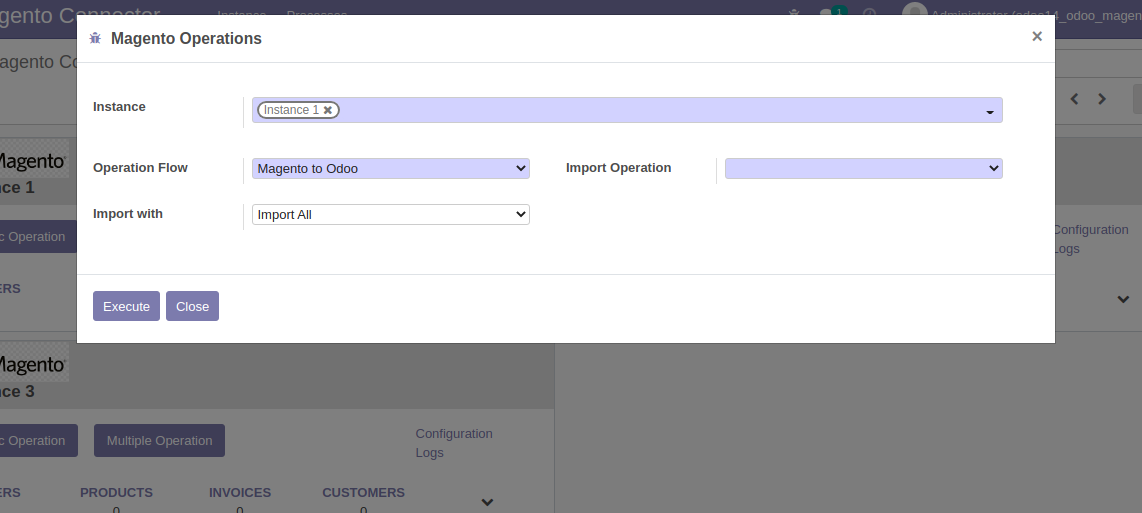Go to previous record using left arrow
The image size is (1142, 513).
(x=1075, y=99)
